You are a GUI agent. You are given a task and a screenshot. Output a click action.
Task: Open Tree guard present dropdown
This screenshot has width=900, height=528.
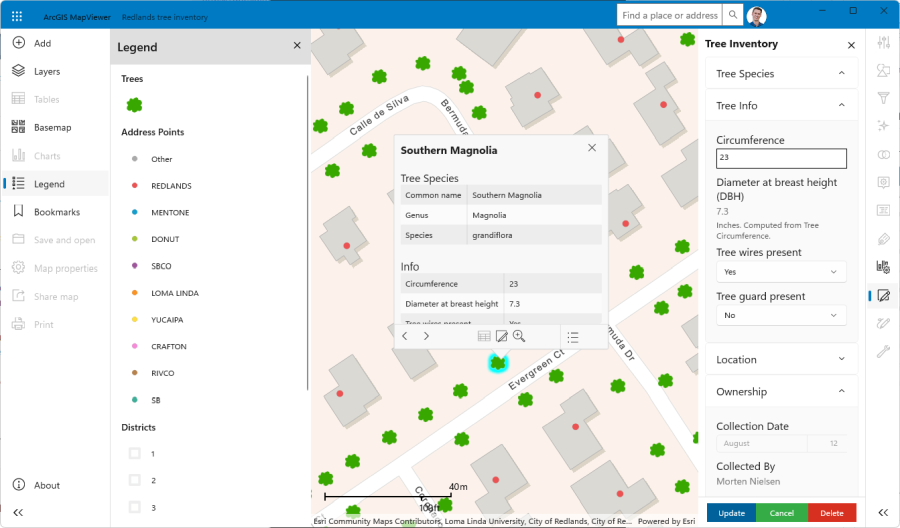pyautogui.click(x=781, y=315)
